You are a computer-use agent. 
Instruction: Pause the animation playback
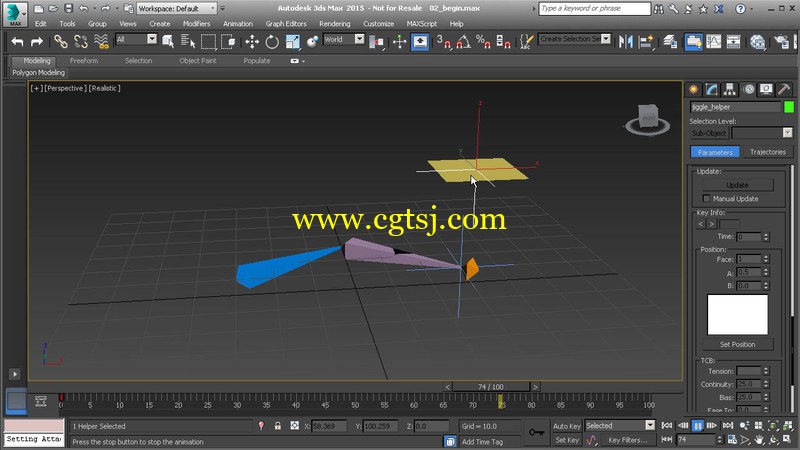pos(697,426)
